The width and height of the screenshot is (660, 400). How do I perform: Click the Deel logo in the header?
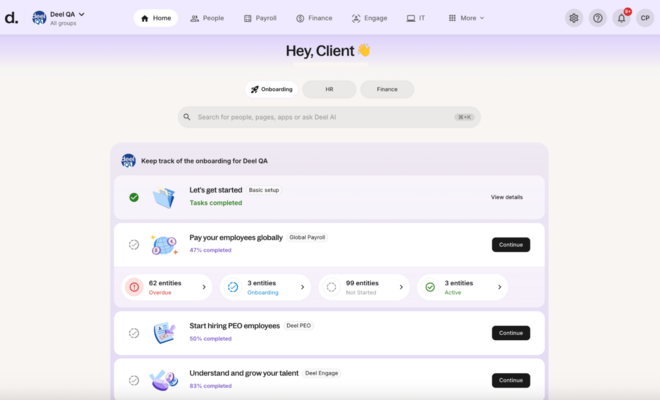(11, 18)
